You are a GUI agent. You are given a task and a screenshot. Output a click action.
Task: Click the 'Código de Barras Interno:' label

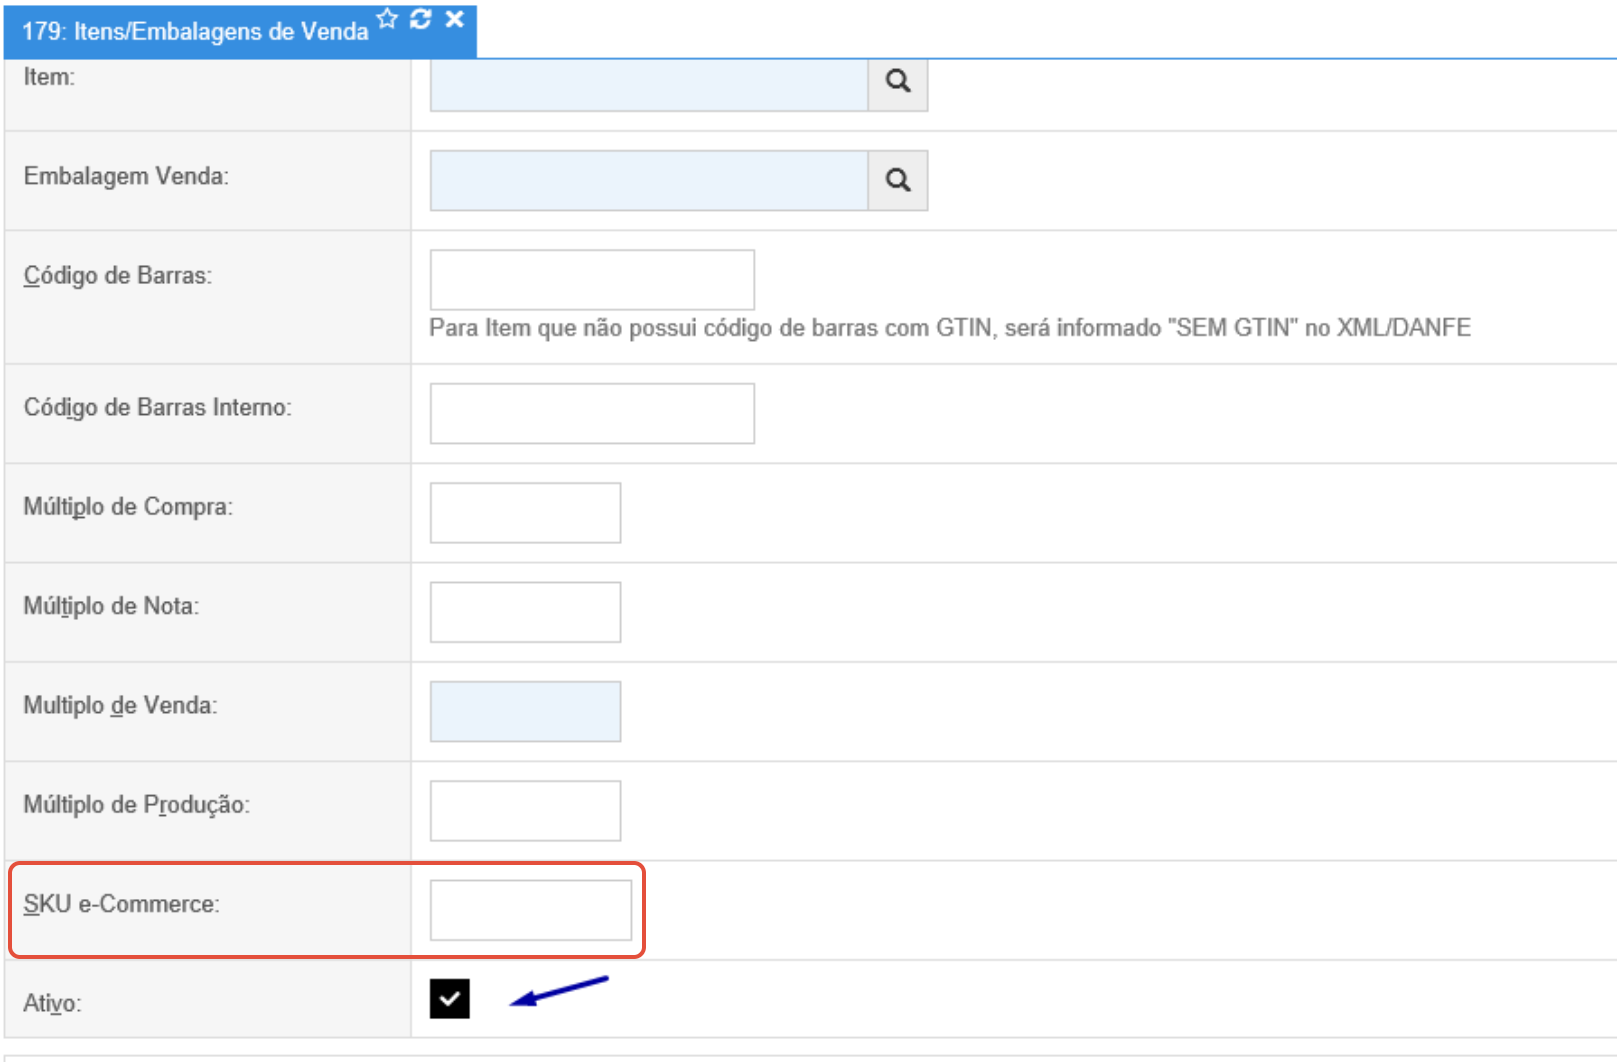(158, 408)
